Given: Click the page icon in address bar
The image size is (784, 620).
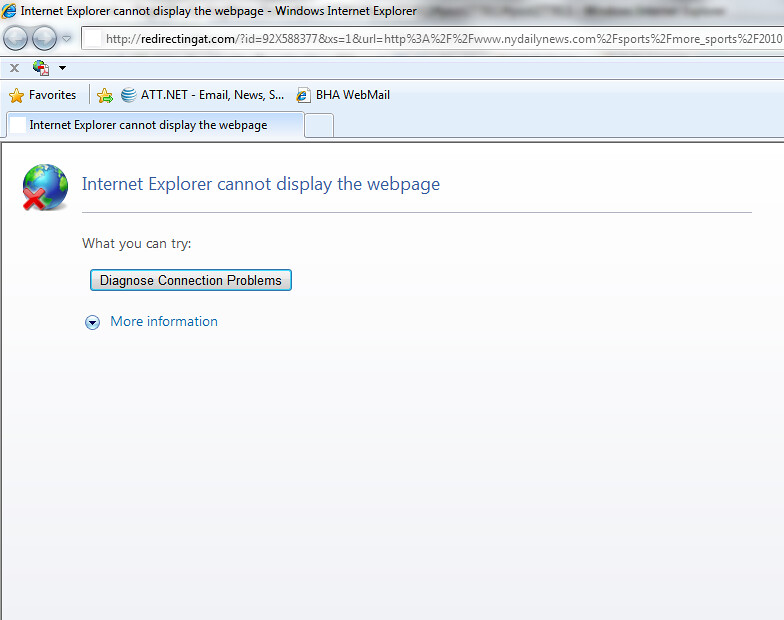Looking at the screenshot, I should click(93, 38).
